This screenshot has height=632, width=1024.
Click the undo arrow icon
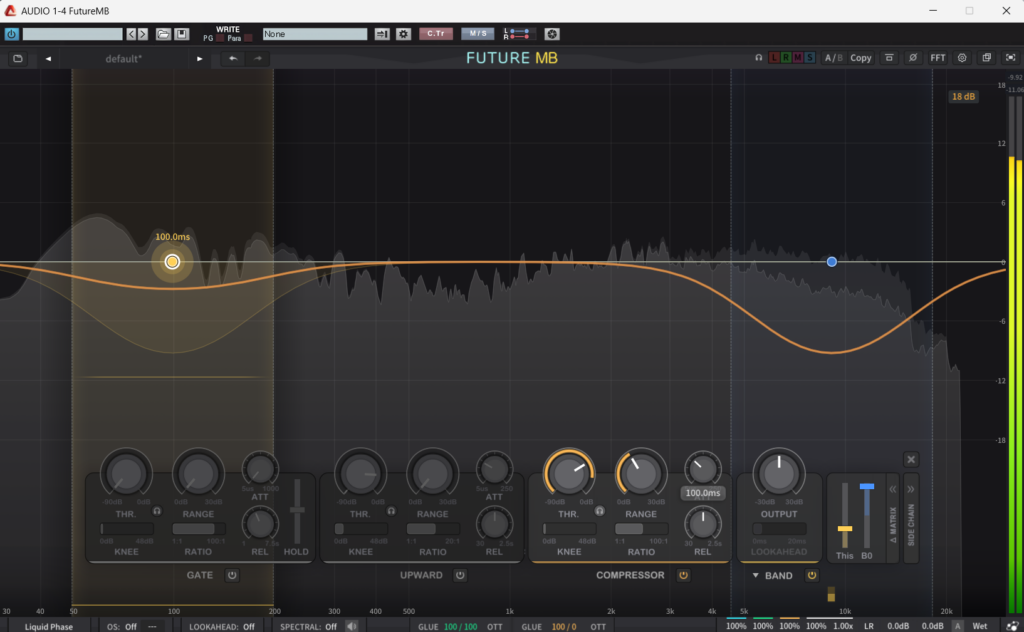tap(233, 58)
